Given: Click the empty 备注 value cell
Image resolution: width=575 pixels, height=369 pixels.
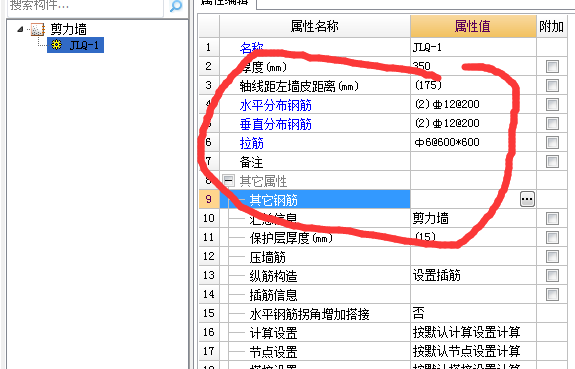Looking at the screenshot, I should pos(473,161).
